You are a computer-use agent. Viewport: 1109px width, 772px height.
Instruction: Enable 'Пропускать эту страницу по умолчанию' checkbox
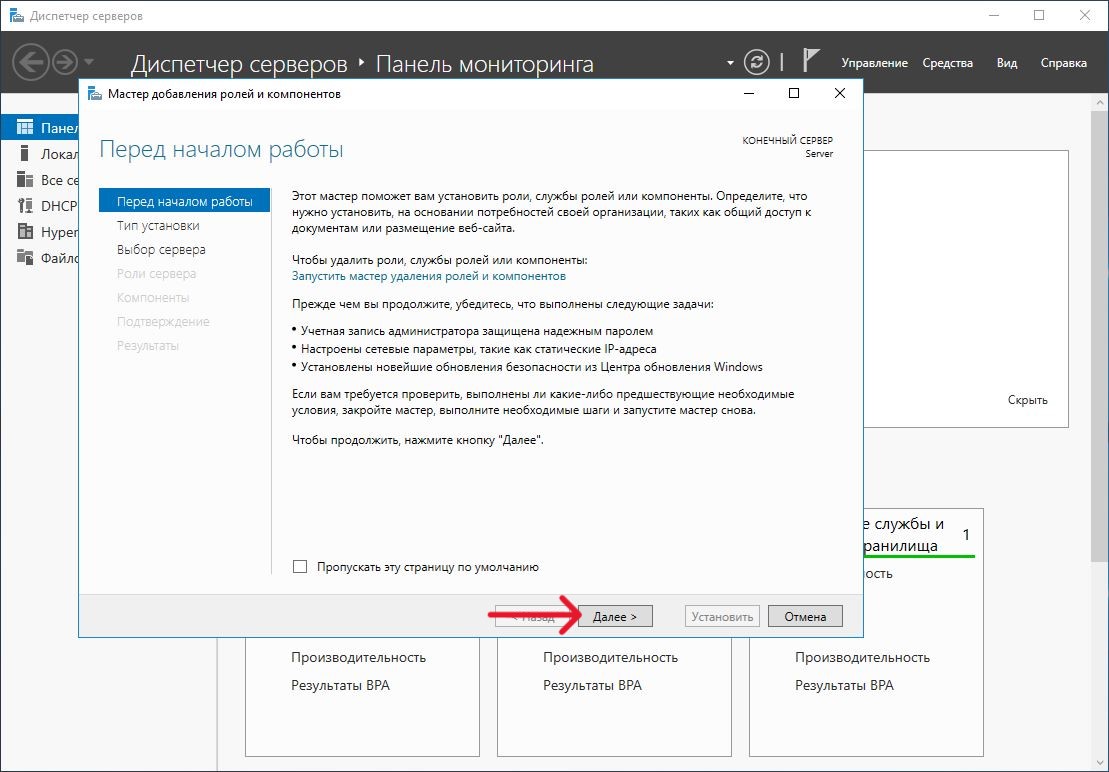click(300, 567)
